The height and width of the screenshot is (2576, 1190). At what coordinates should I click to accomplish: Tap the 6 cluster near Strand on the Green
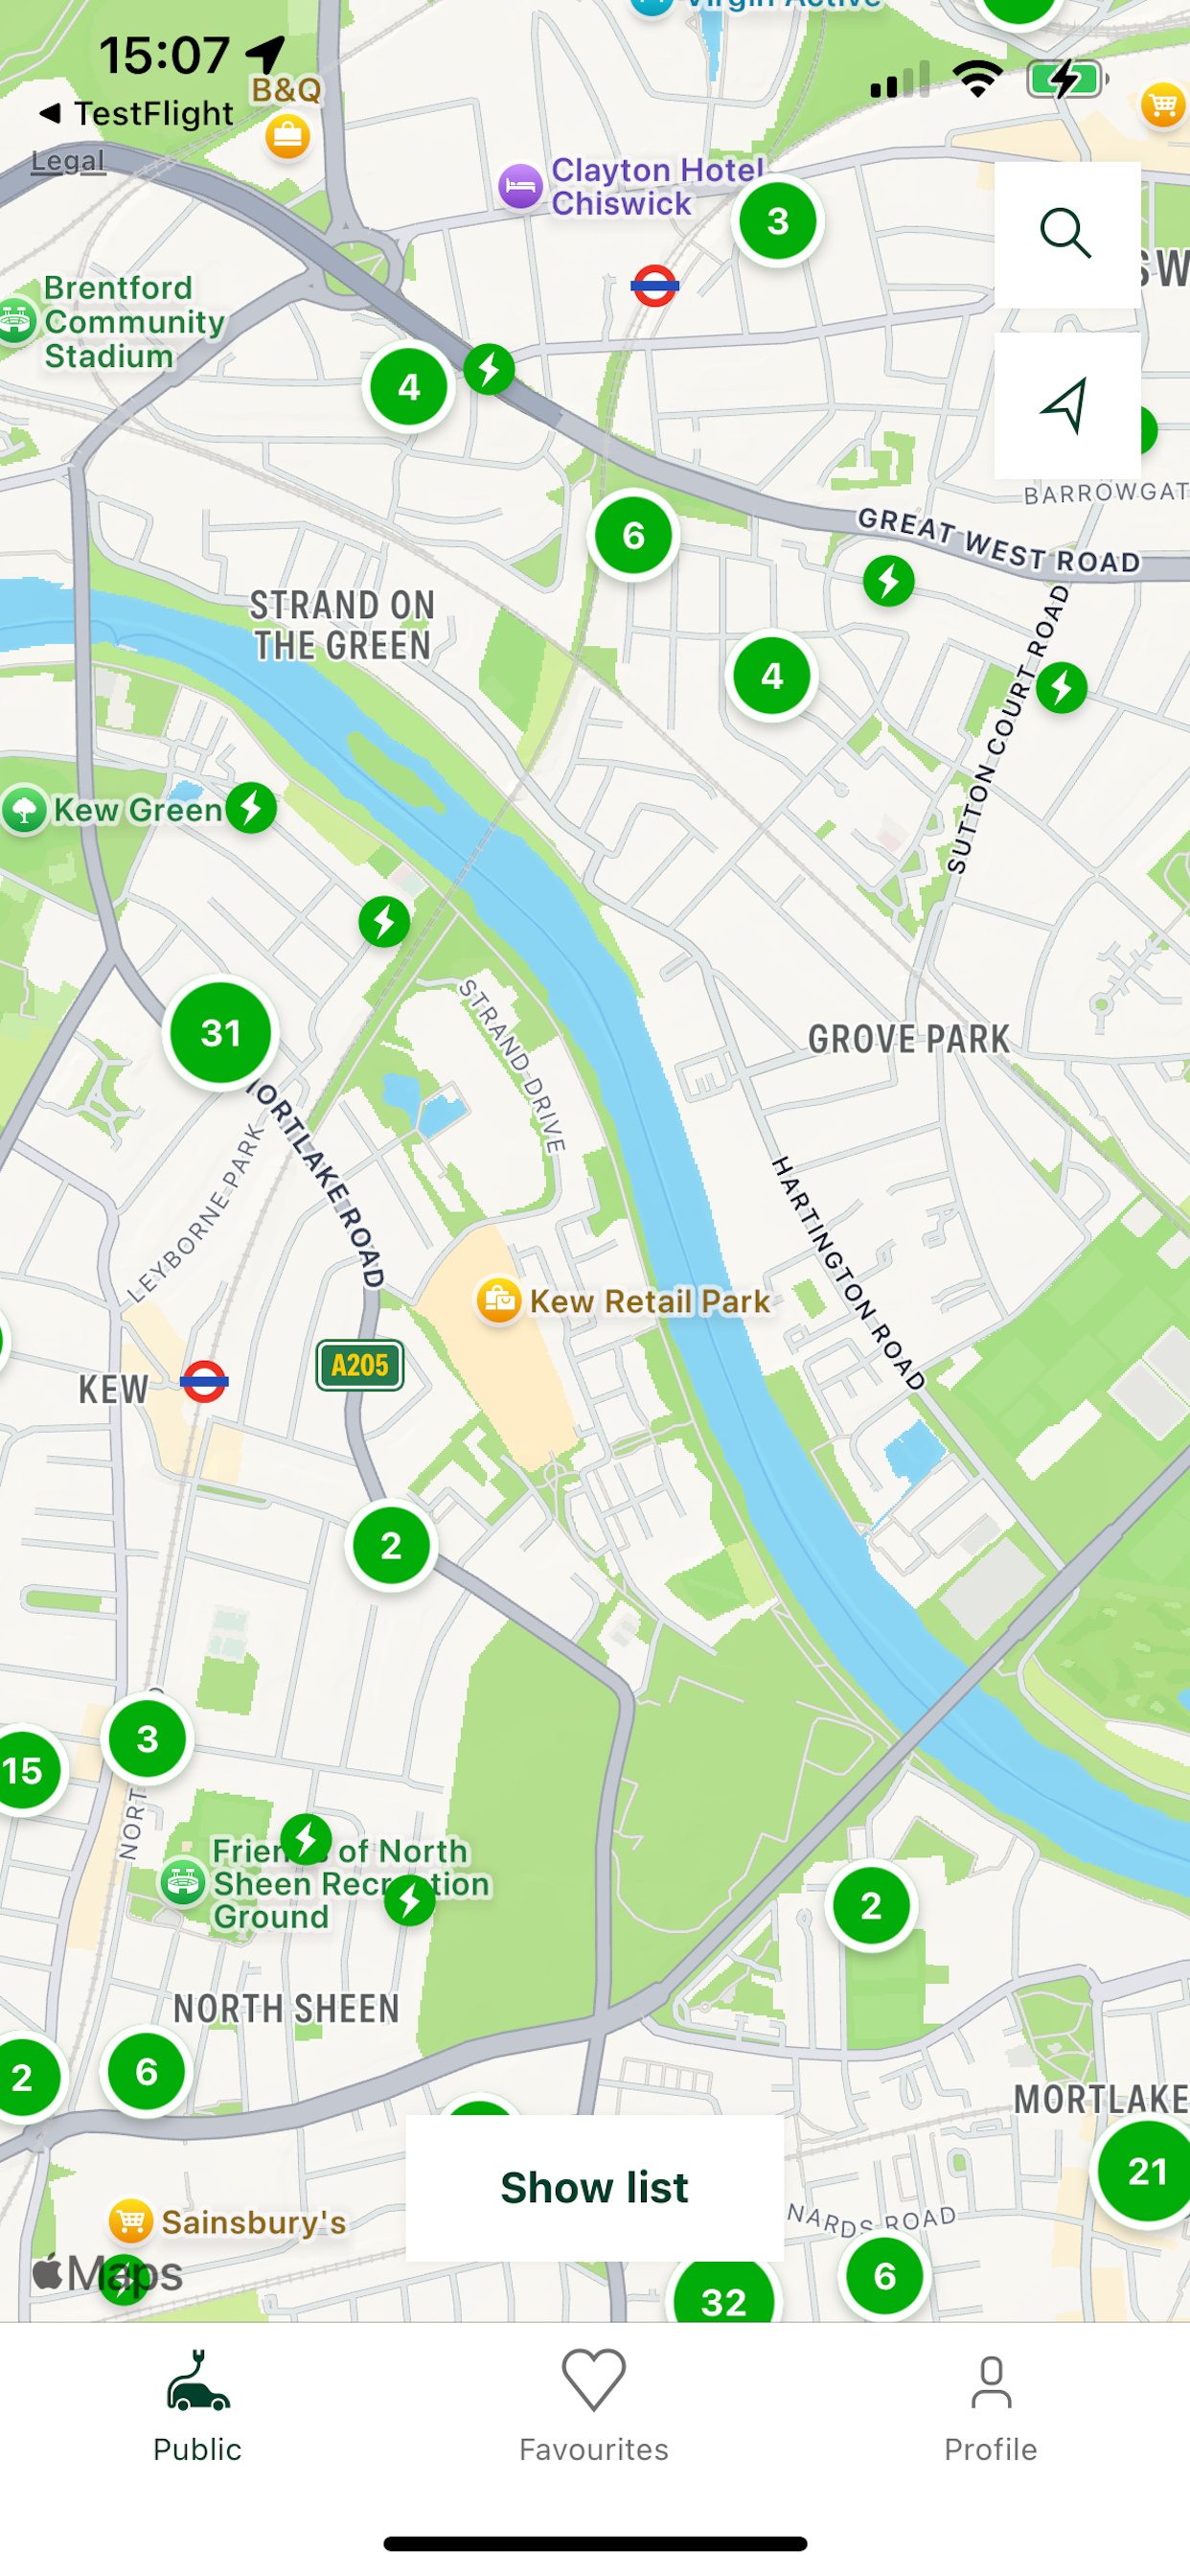634,536
